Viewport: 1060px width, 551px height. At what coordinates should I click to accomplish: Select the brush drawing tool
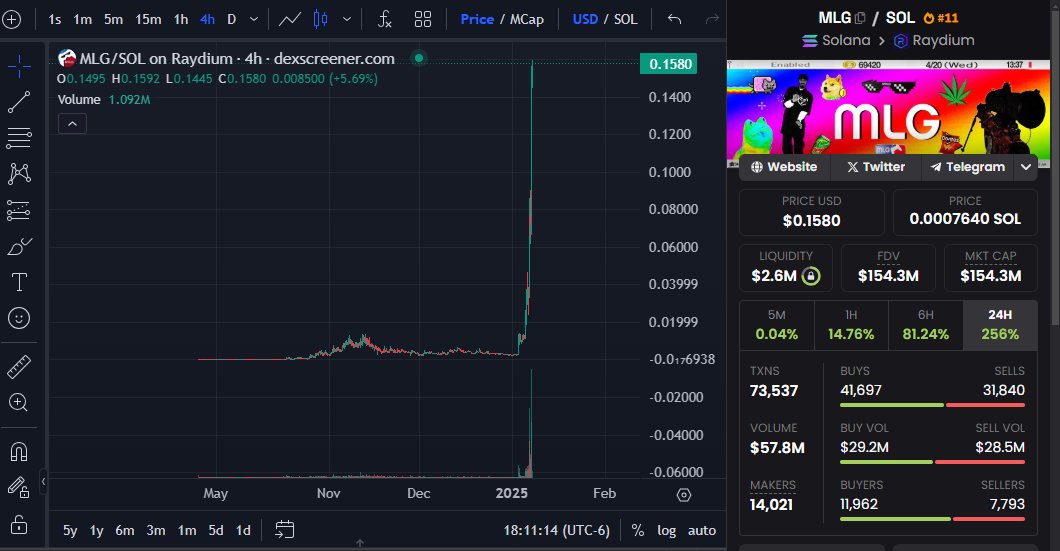19,246
